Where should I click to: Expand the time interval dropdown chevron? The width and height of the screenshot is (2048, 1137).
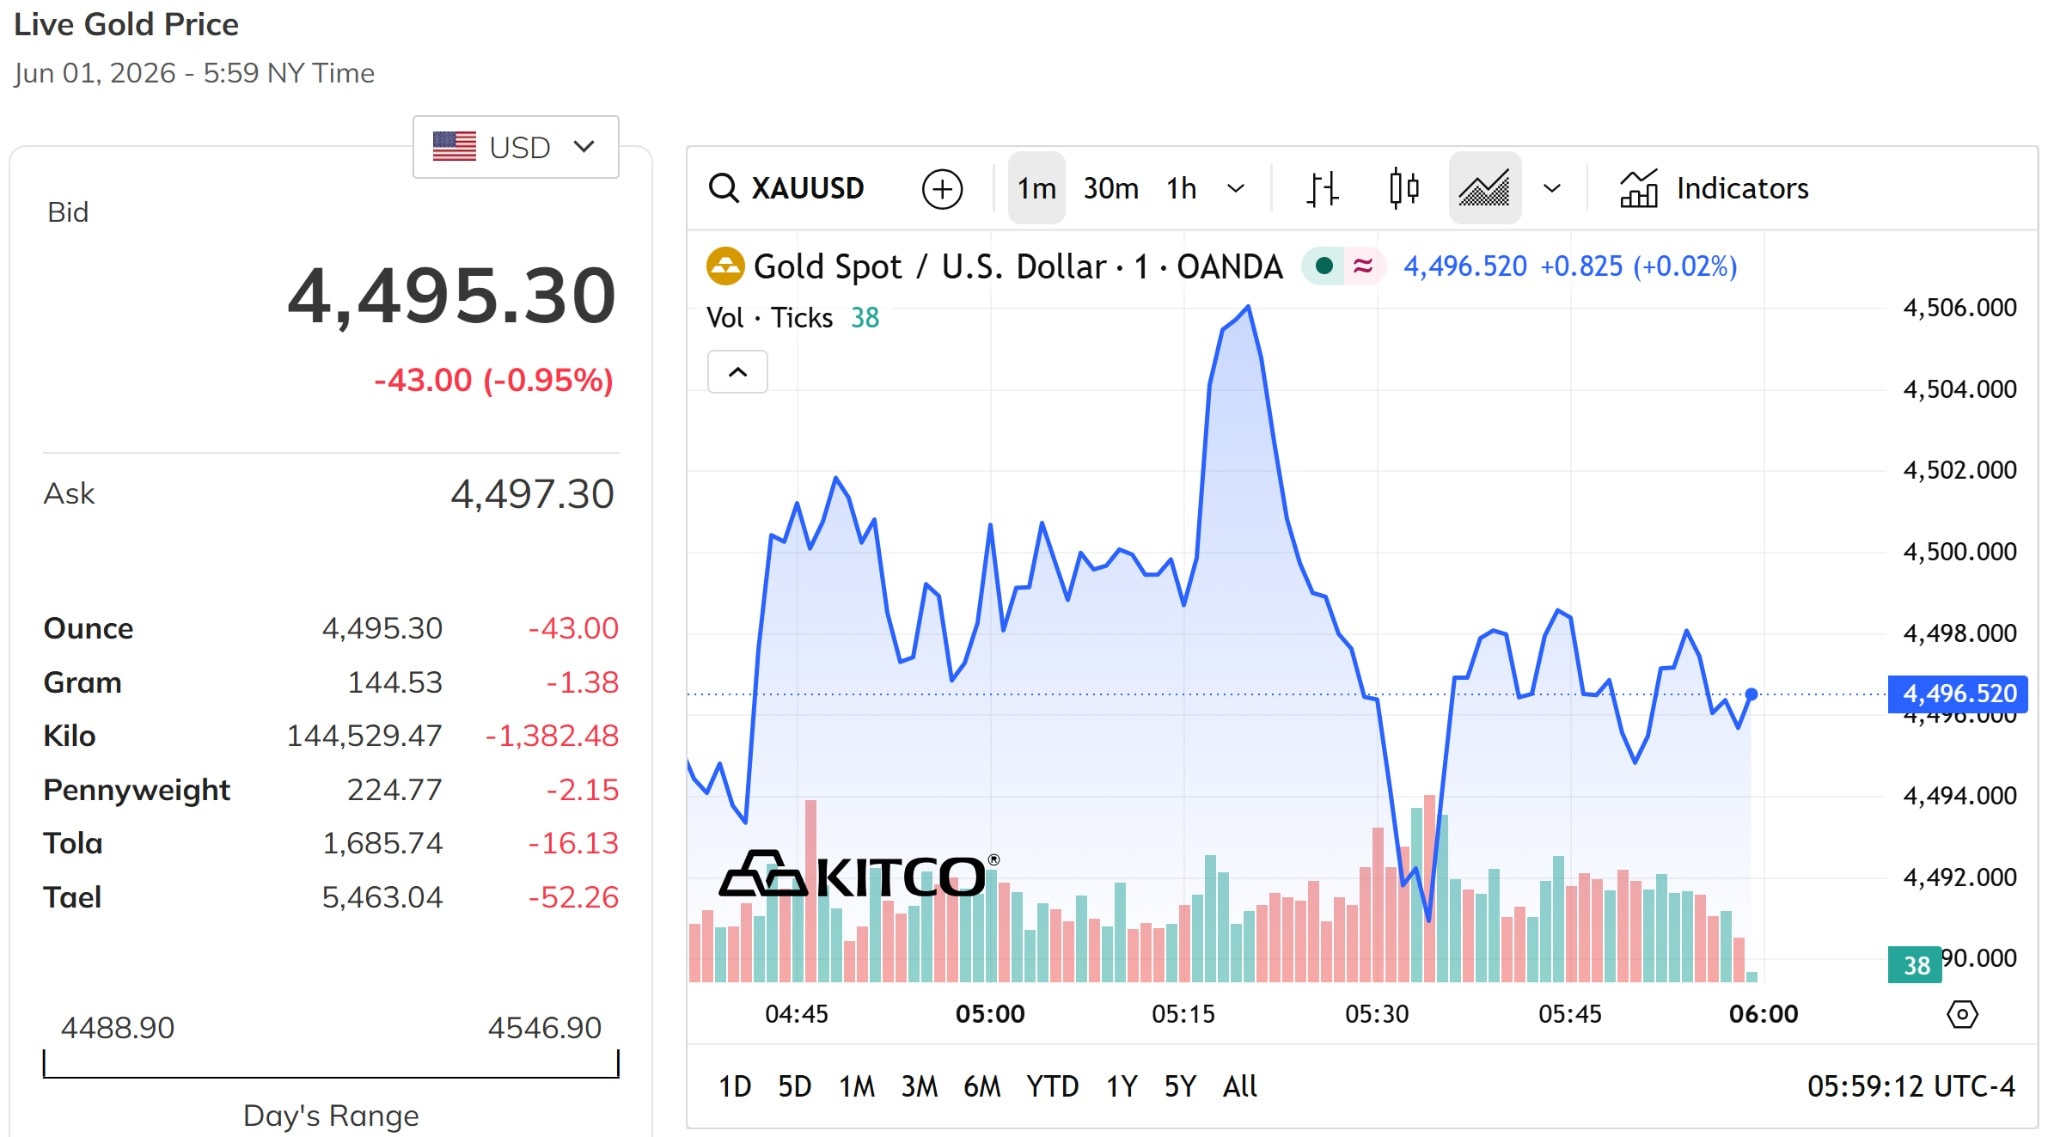click(x=1236, y=188)
